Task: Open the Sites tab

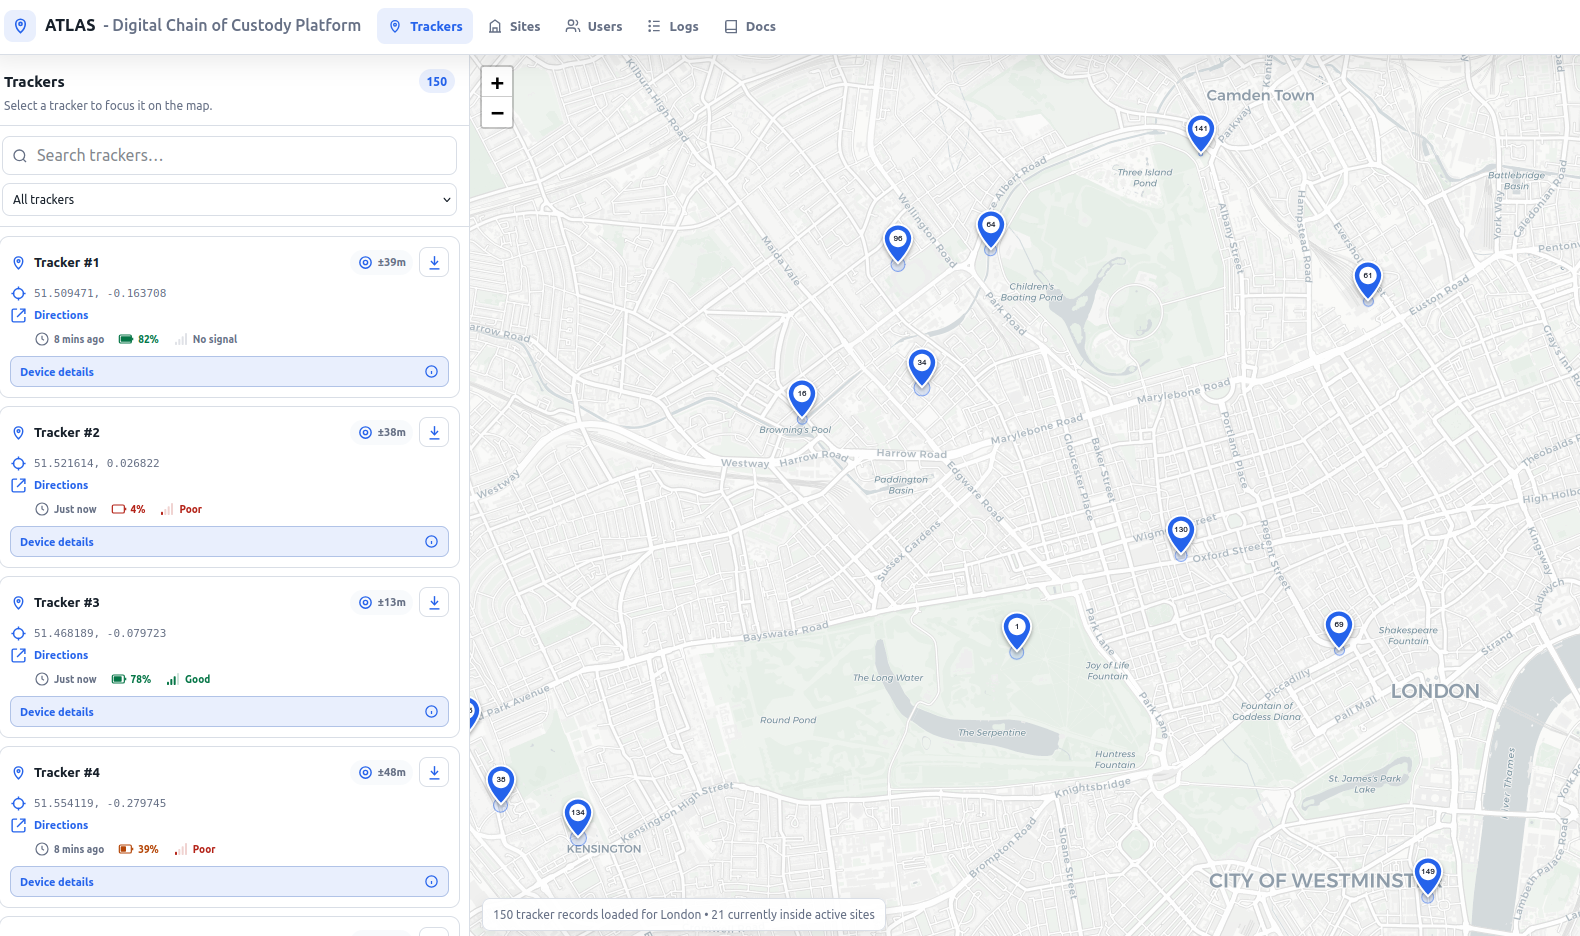Action: (514, 26)
